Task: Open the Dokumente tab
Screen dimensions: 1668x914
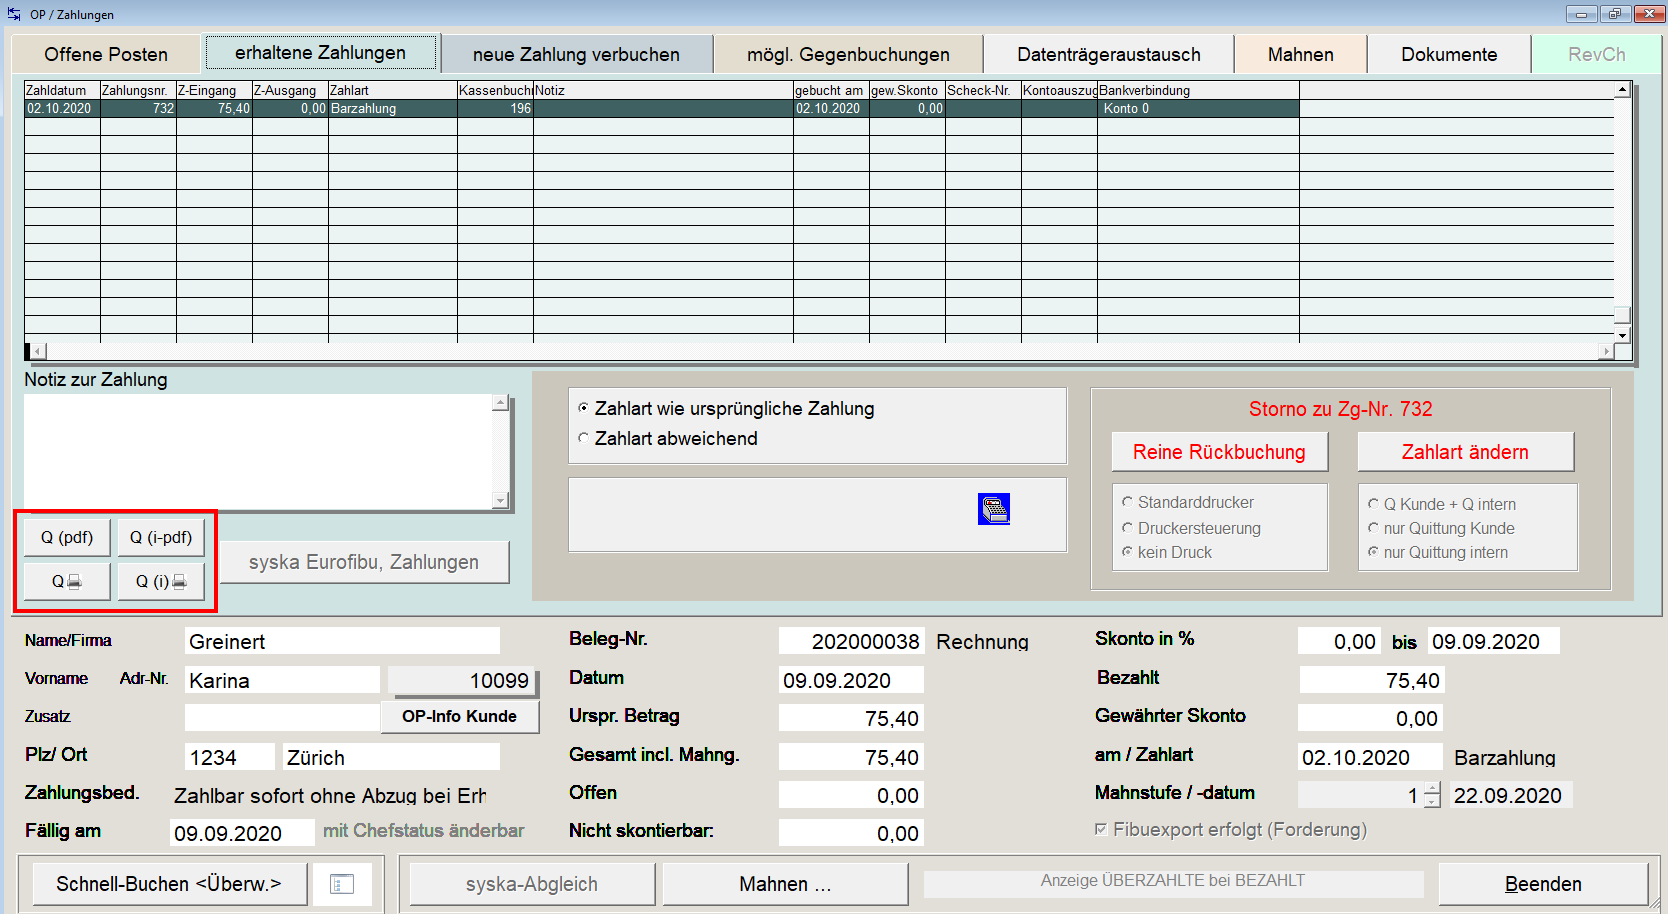Action: tap(1449, 54)
